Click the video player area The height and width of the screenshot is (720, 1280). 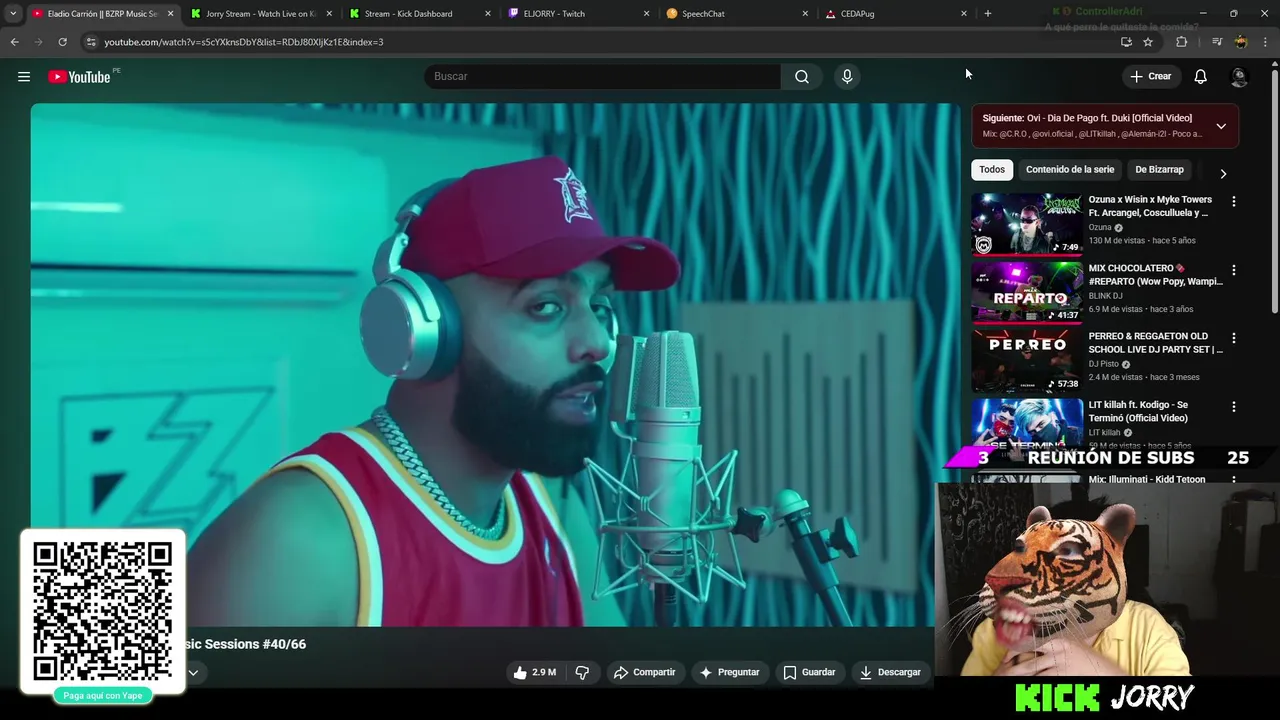(x=495, y=365)
